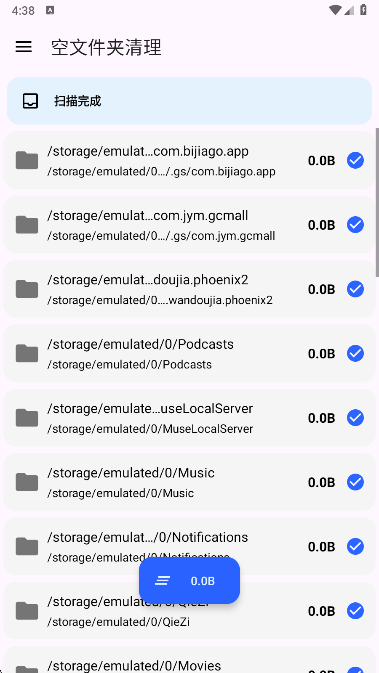
Task: Uncheck the wandoujia.phoenix2 folder checkbox
Action: [355, 289]
